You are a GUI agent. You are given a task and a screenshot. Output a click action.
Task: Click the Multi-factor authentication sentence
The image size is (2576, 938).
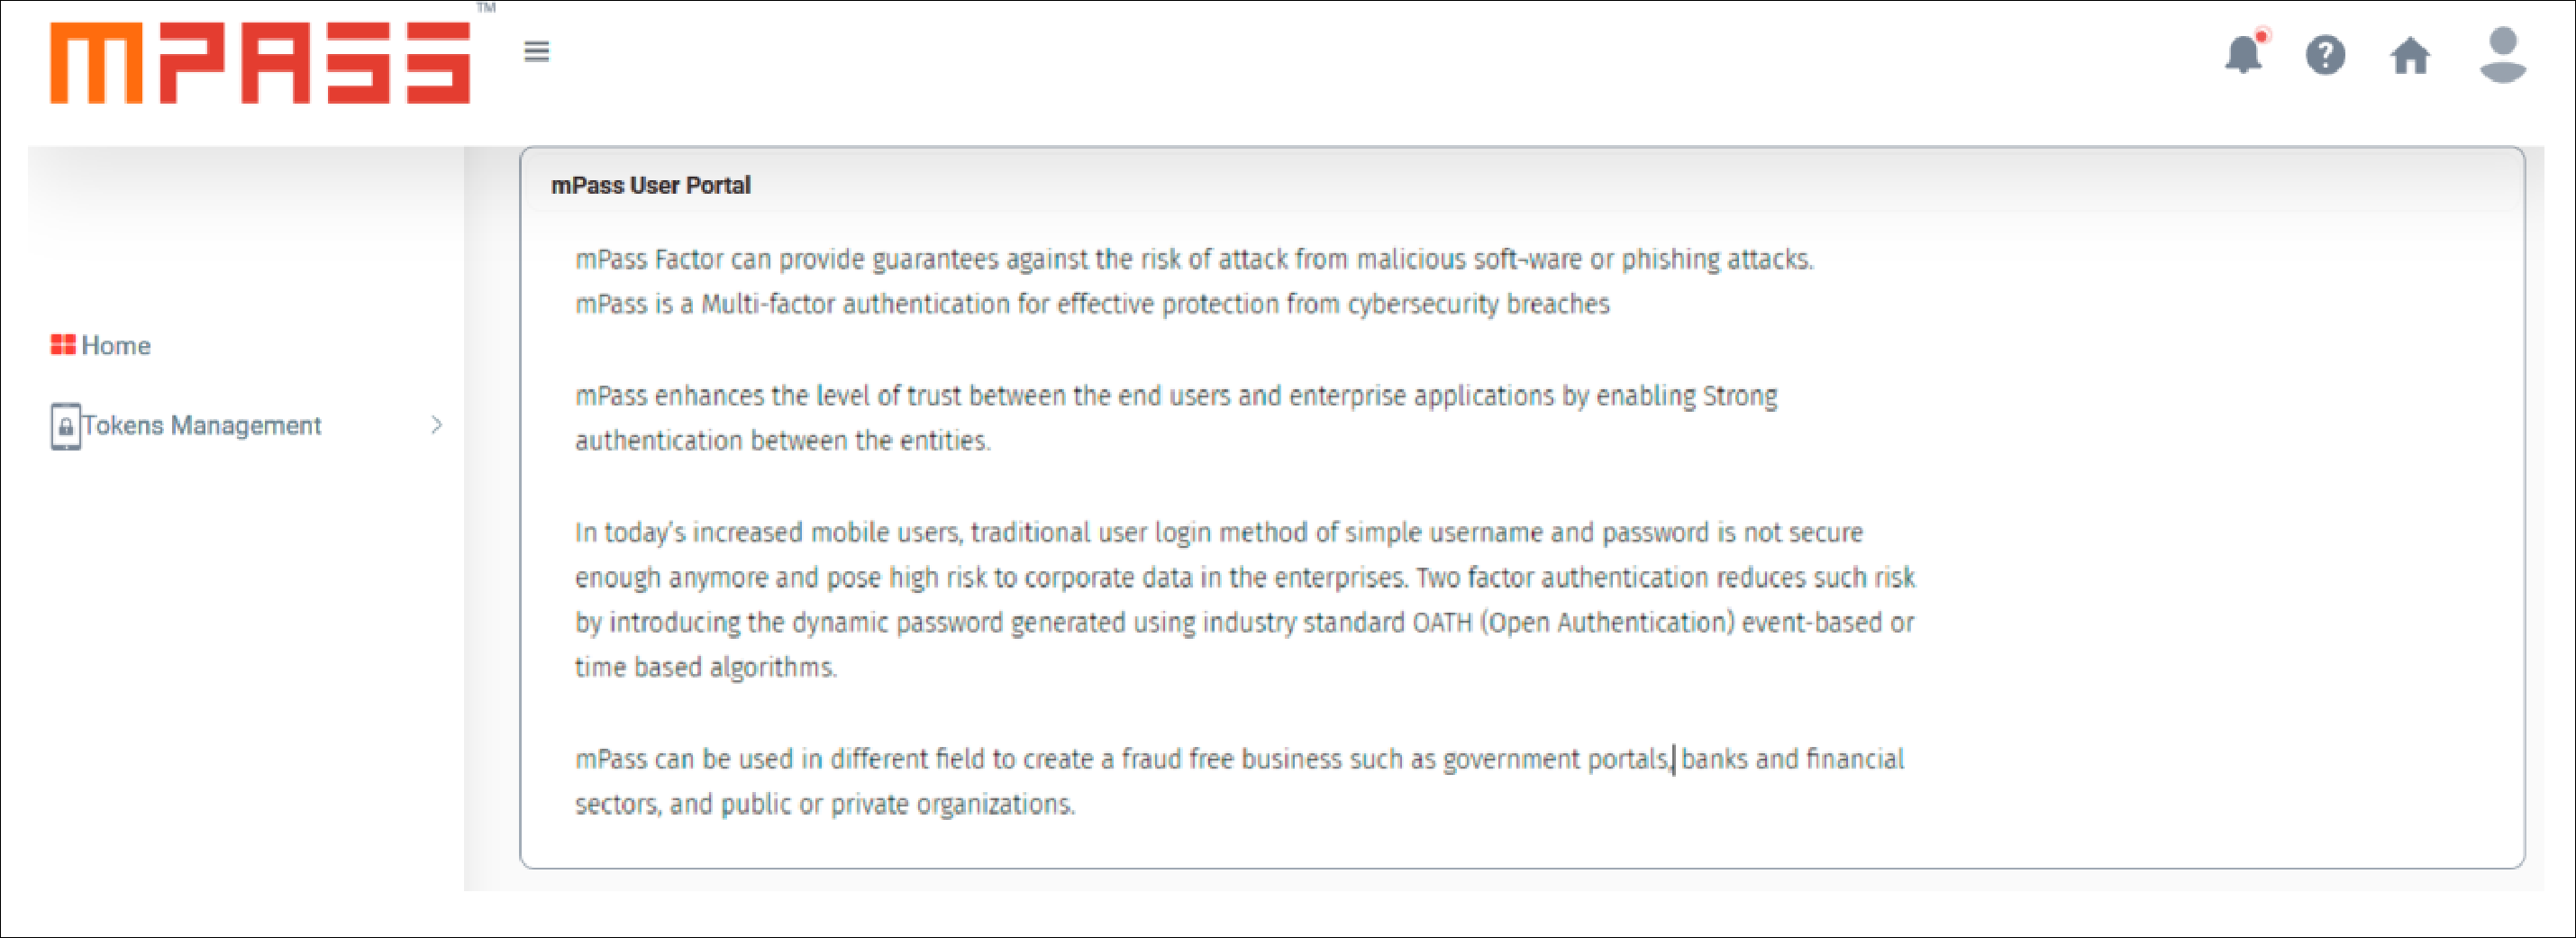click(1092, 304)
